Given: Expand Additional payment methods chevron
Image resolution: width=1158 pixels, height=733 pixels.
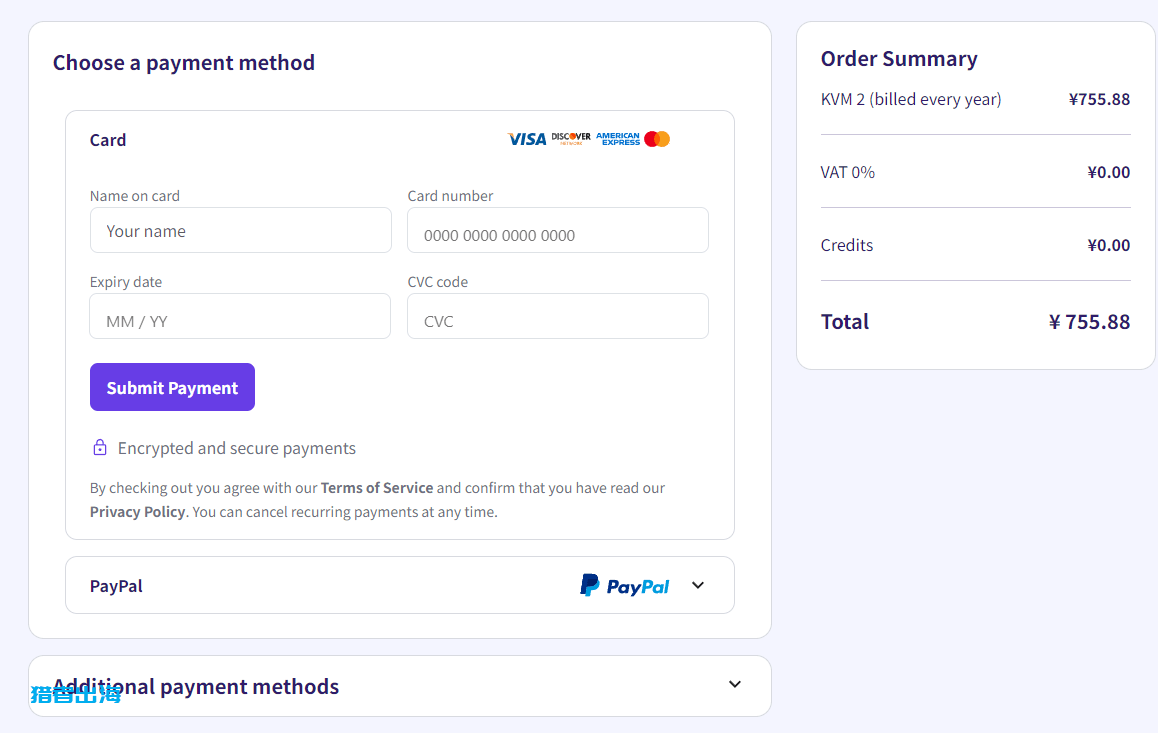Looking at the screenshot, I should [735, 685].
